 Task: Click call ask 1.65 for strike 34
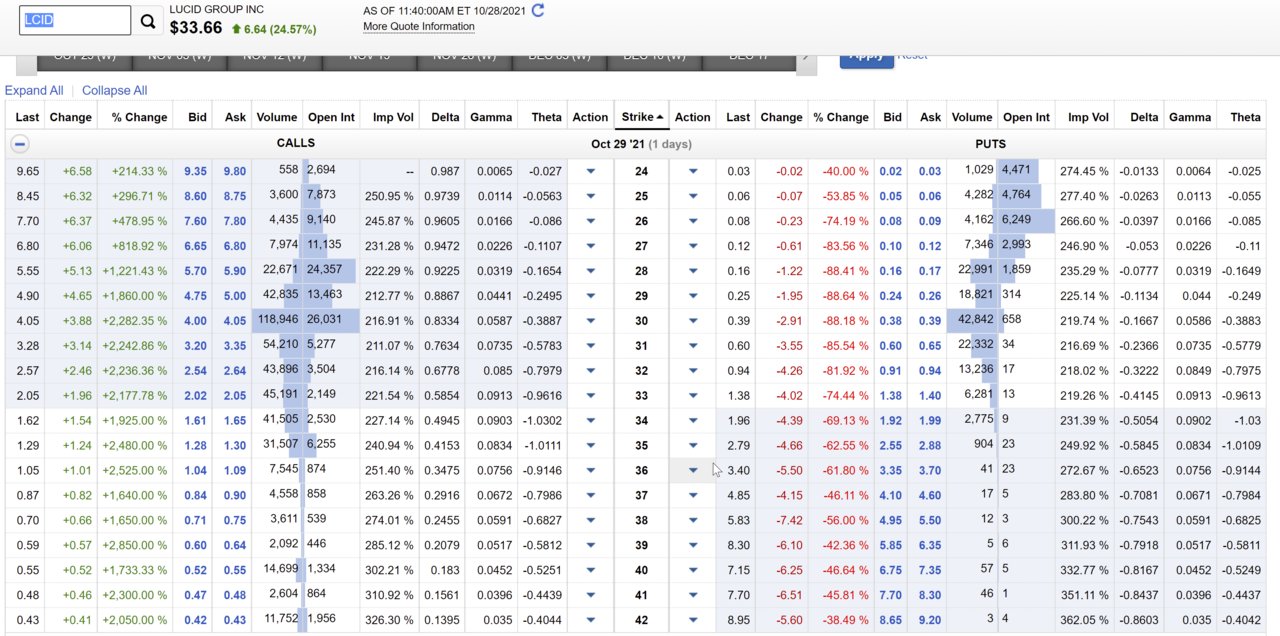(235, 421)
